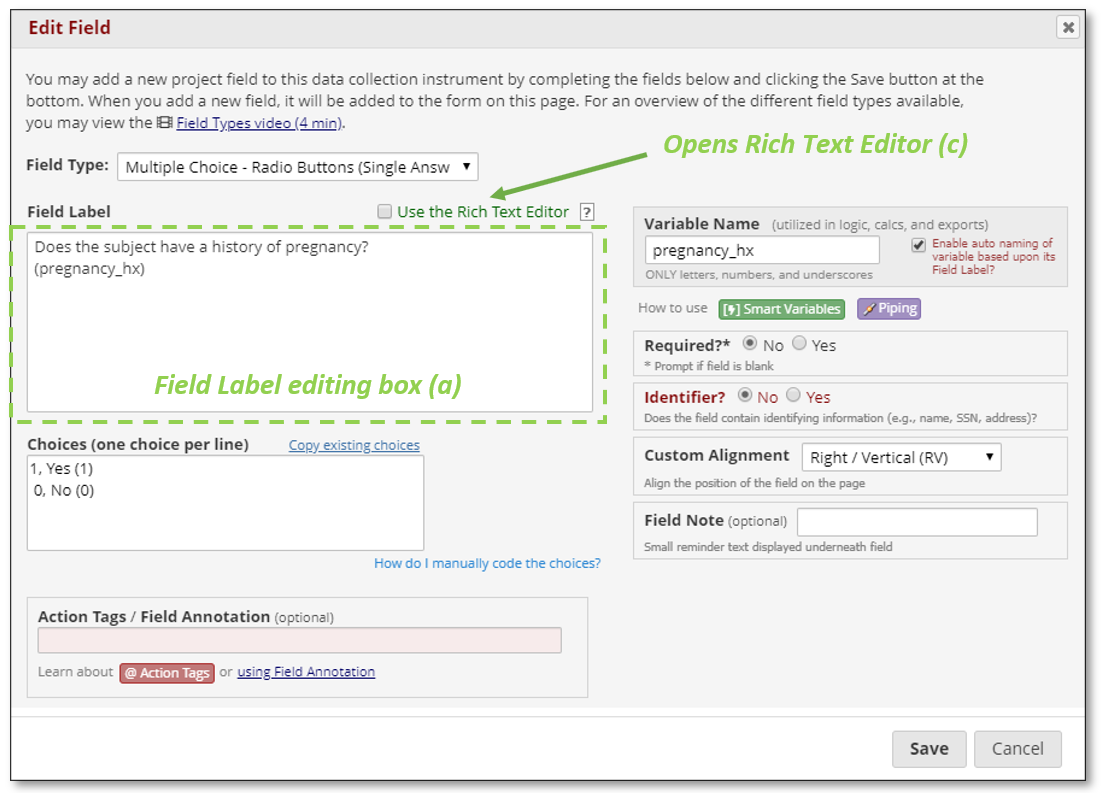
Task: Click the @ Action Tags button
Action: point(167,673)
